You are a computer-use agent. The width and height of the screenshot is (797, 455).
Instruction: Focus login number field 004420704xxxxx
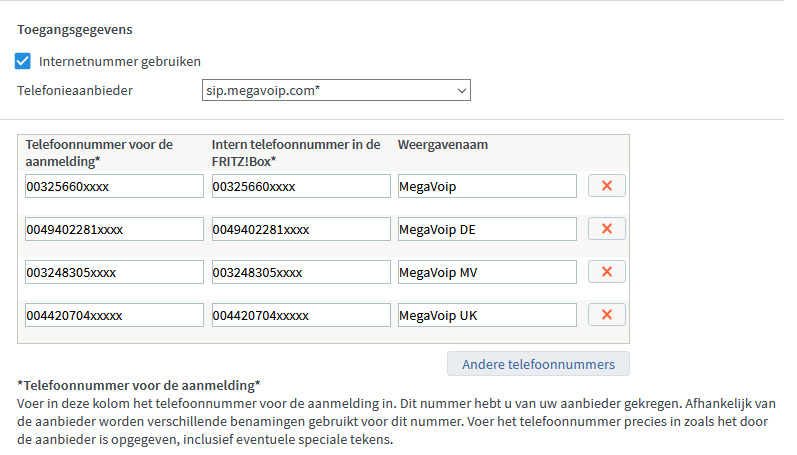pyautogui.click(x=115, y=315)
